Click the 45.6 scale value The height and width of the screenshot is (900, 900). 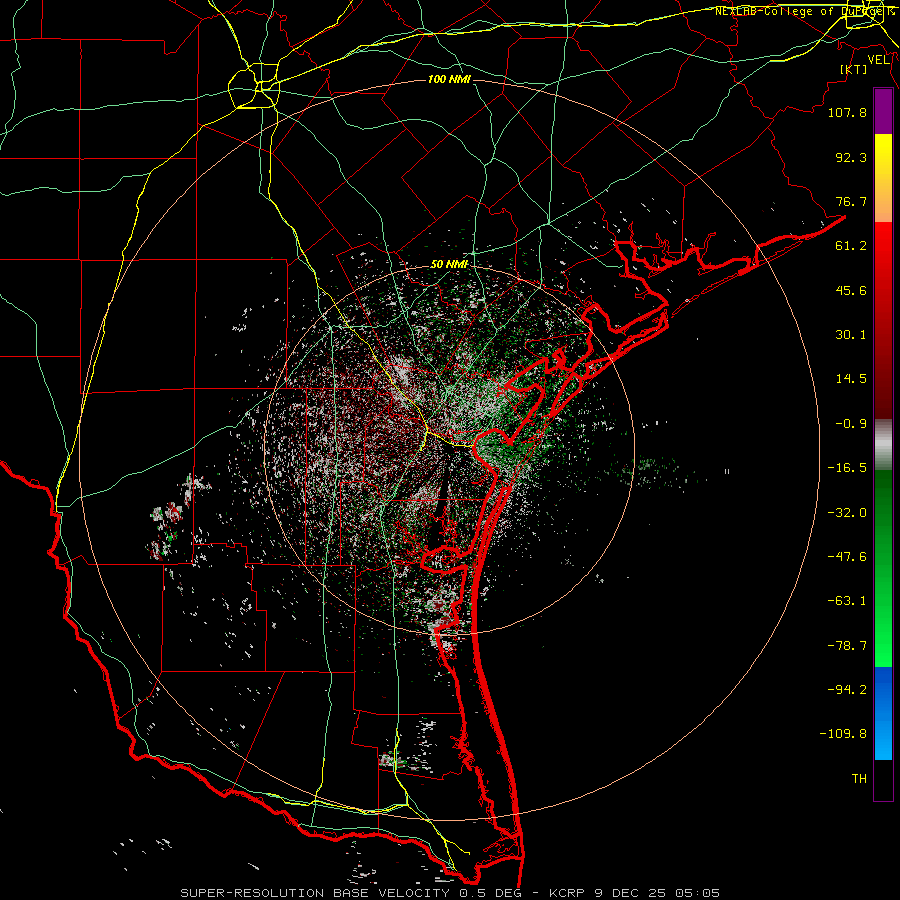point(851,290)
